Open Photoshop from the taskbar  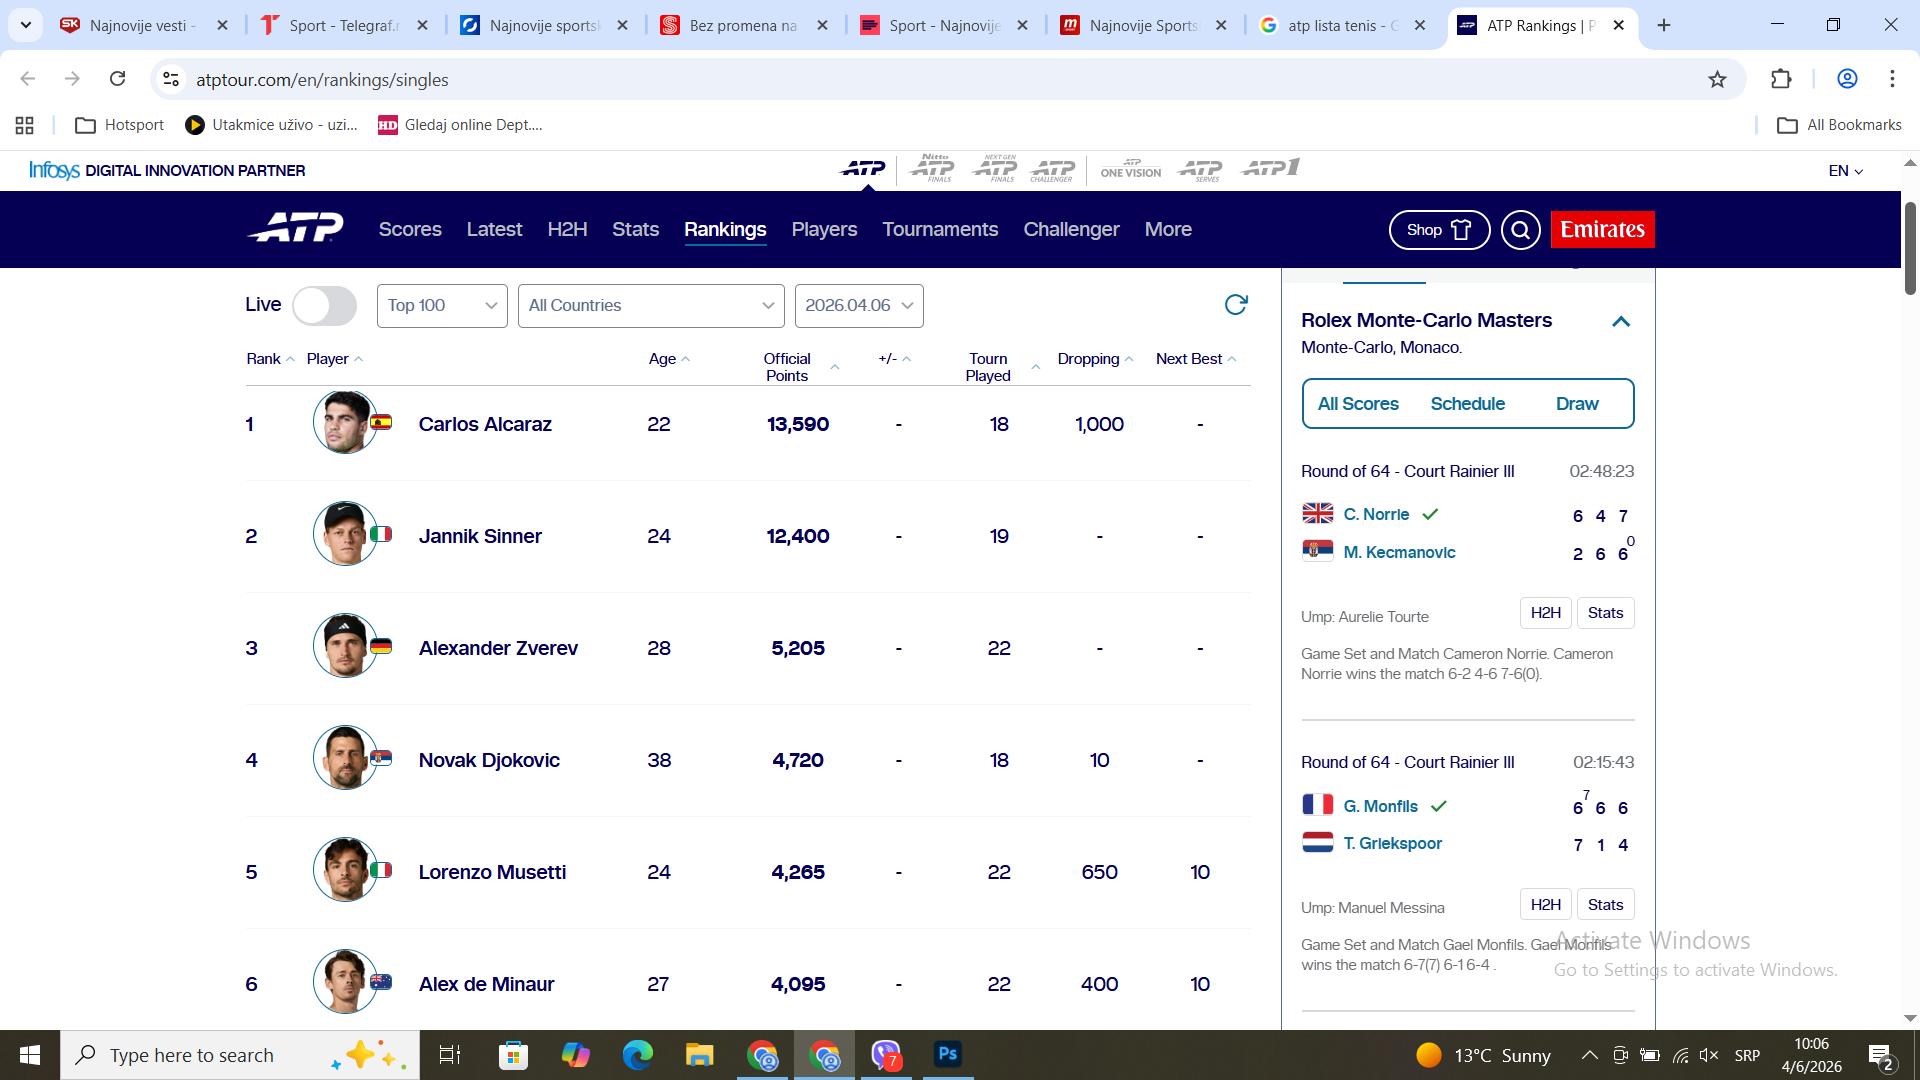point(947,1054)
